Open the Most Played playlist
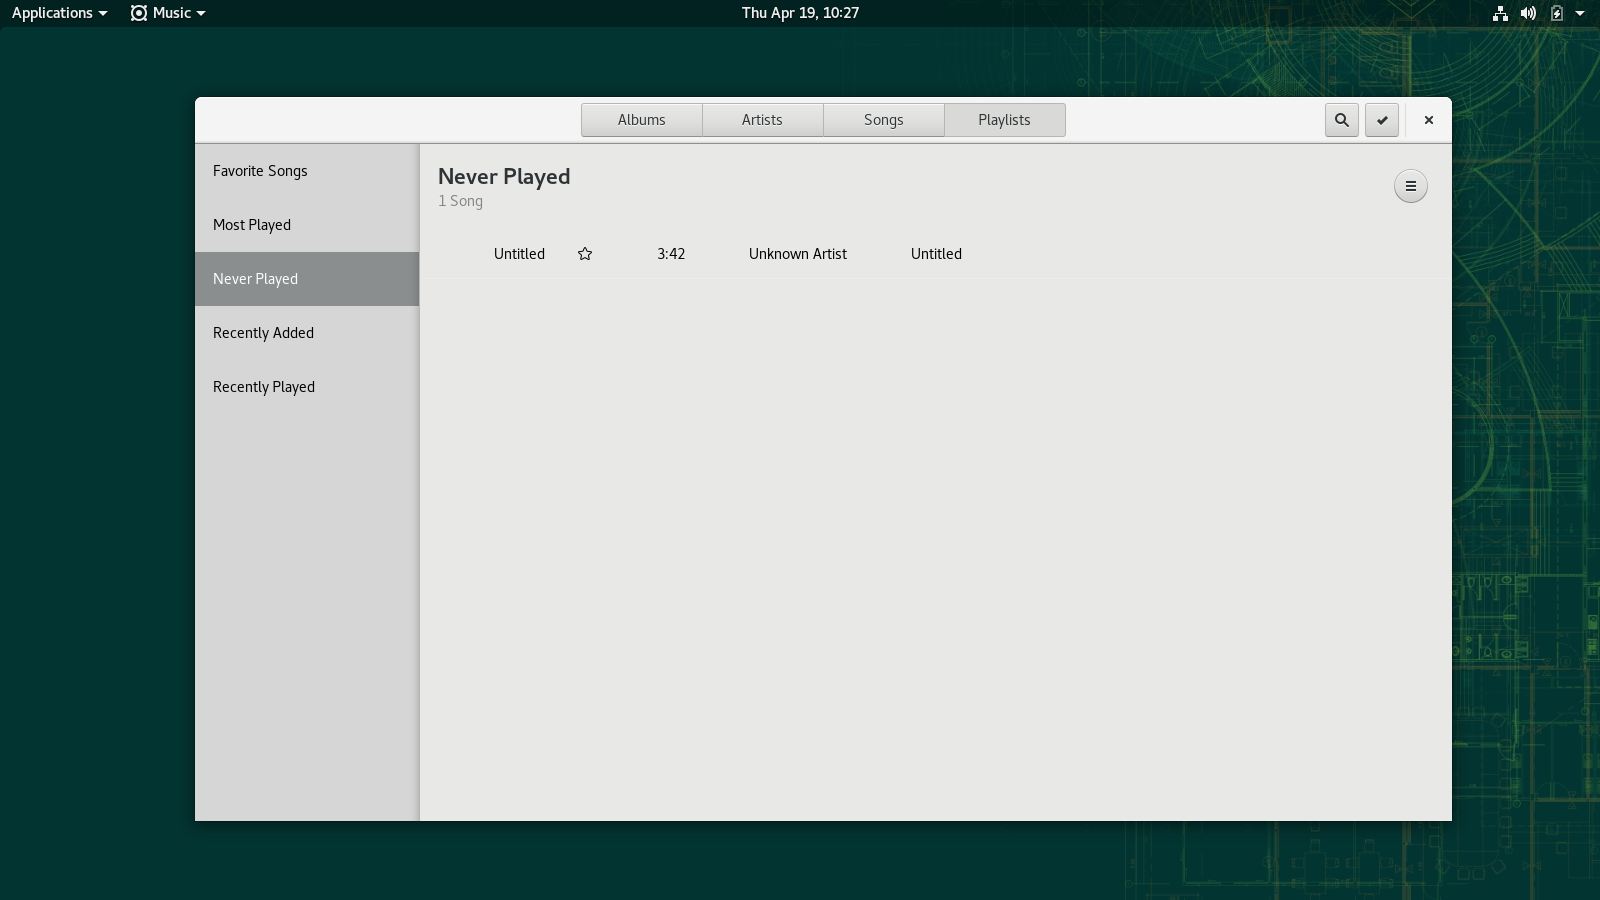 tap(252, 225)
